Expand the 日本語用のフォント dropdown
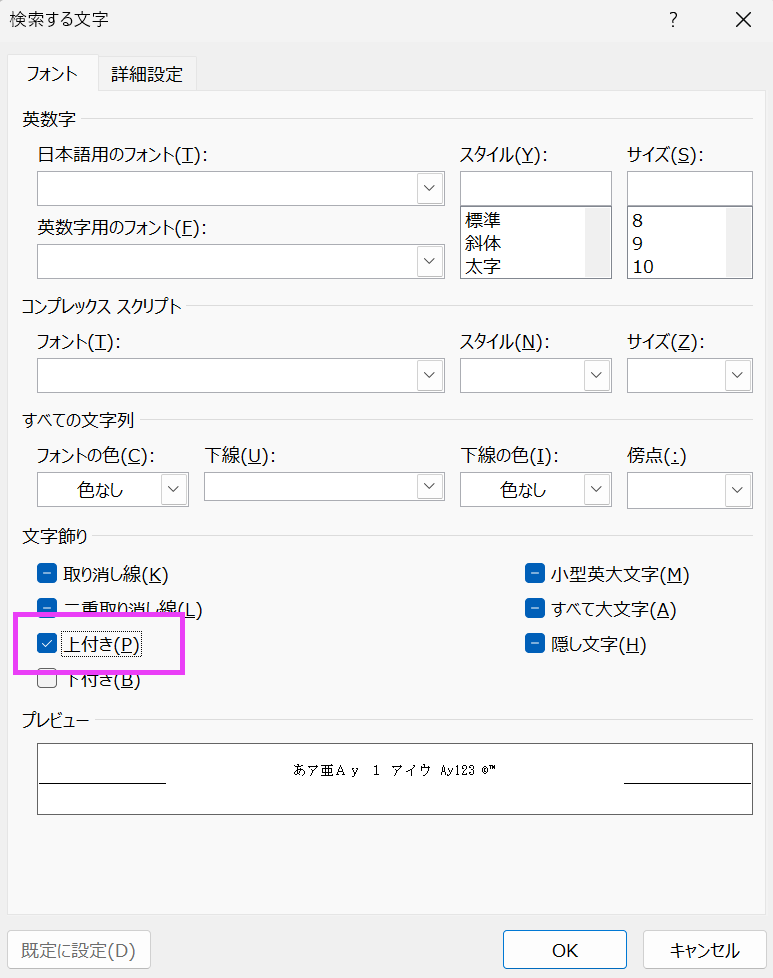 430,188
